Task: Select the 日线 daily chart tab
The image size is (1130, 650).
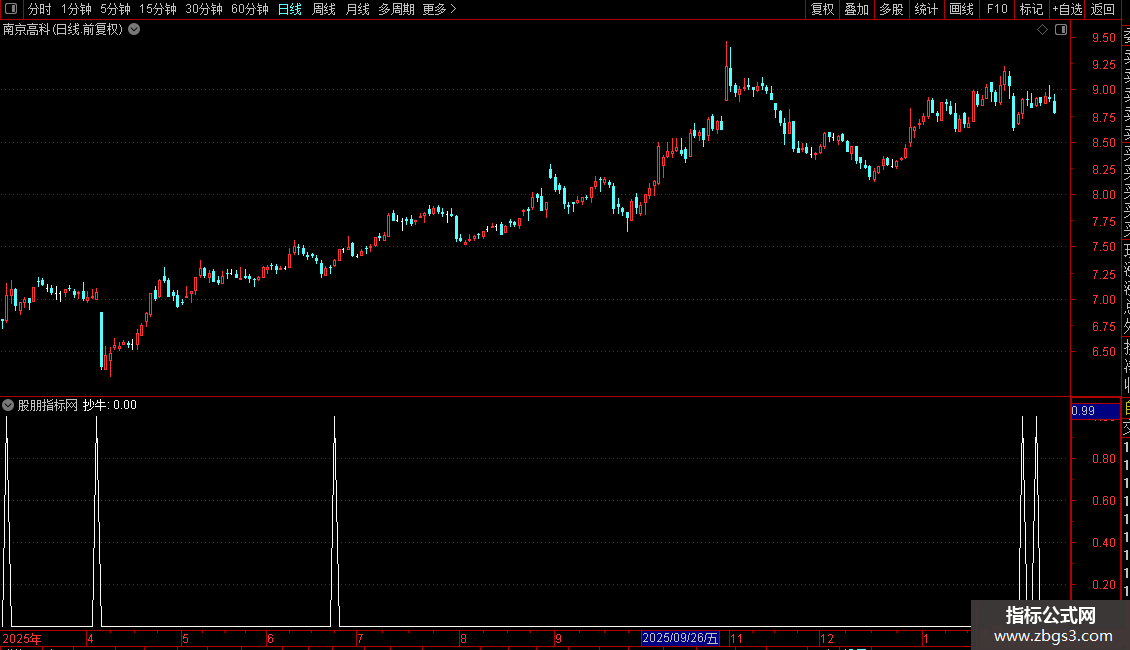Action: [290, 9]
